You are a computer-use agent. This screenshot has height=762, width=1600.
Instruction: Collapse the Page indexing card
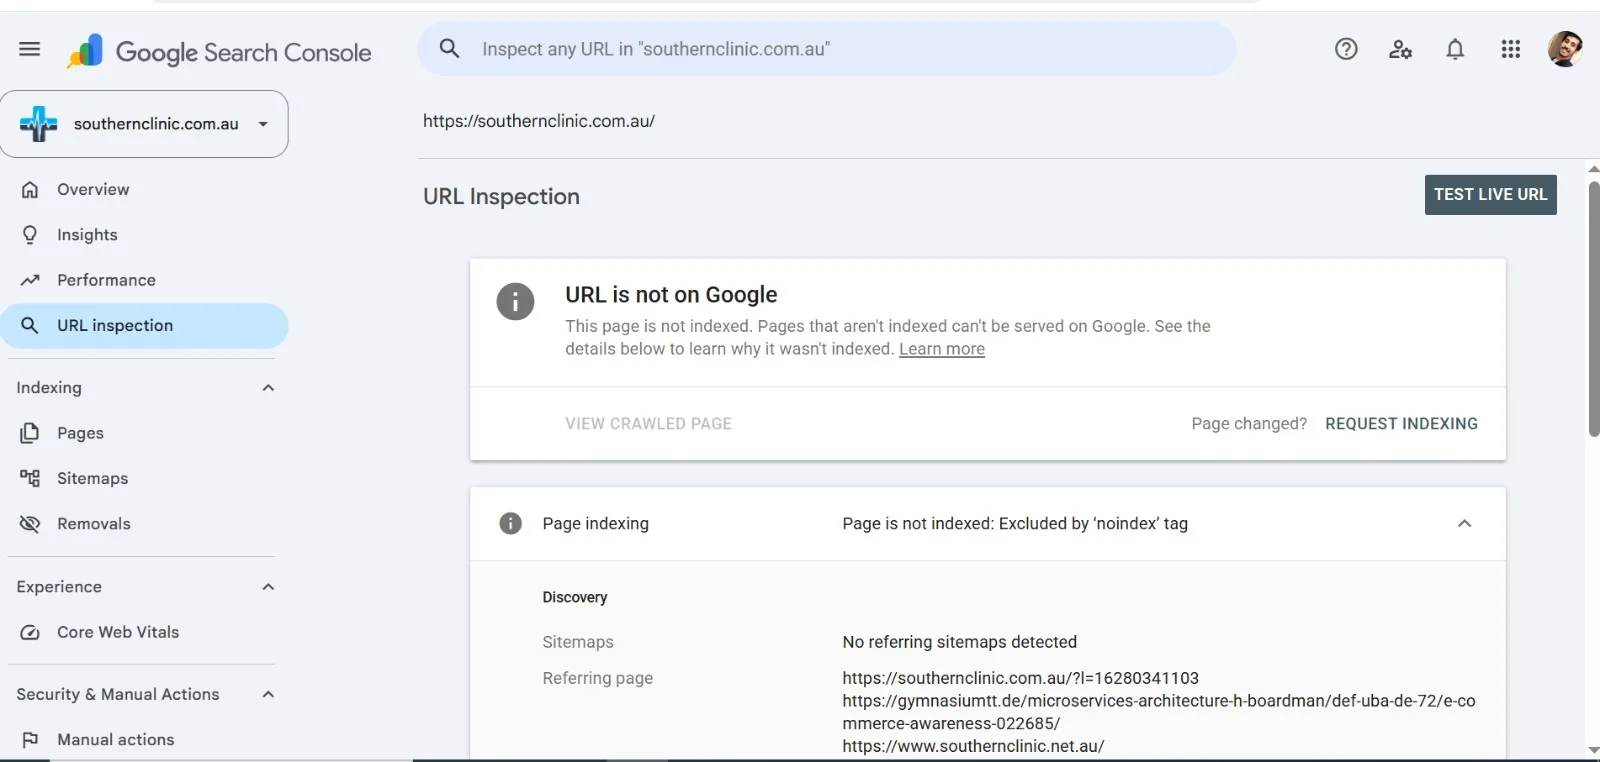pos(1464,523)
